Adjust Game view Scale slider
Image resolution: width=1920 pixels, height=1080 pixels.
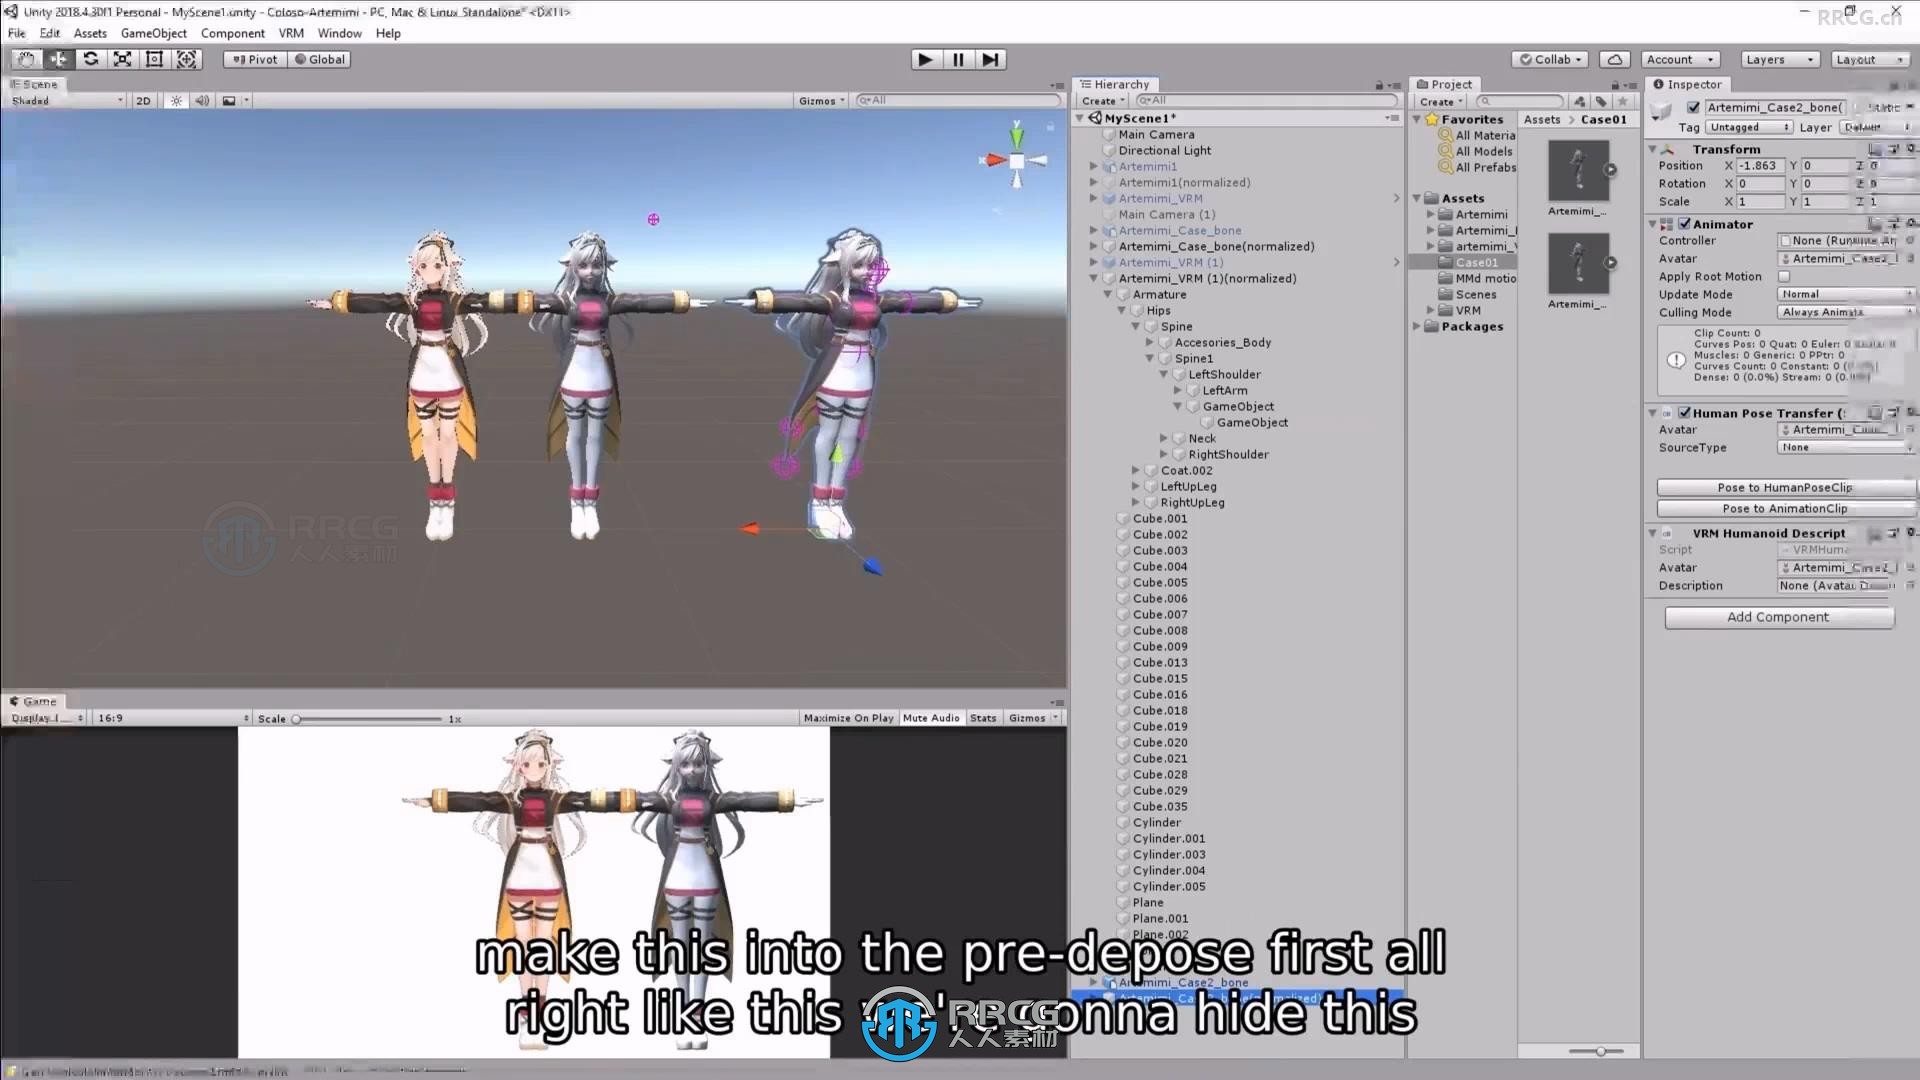(x=368, y=719)
